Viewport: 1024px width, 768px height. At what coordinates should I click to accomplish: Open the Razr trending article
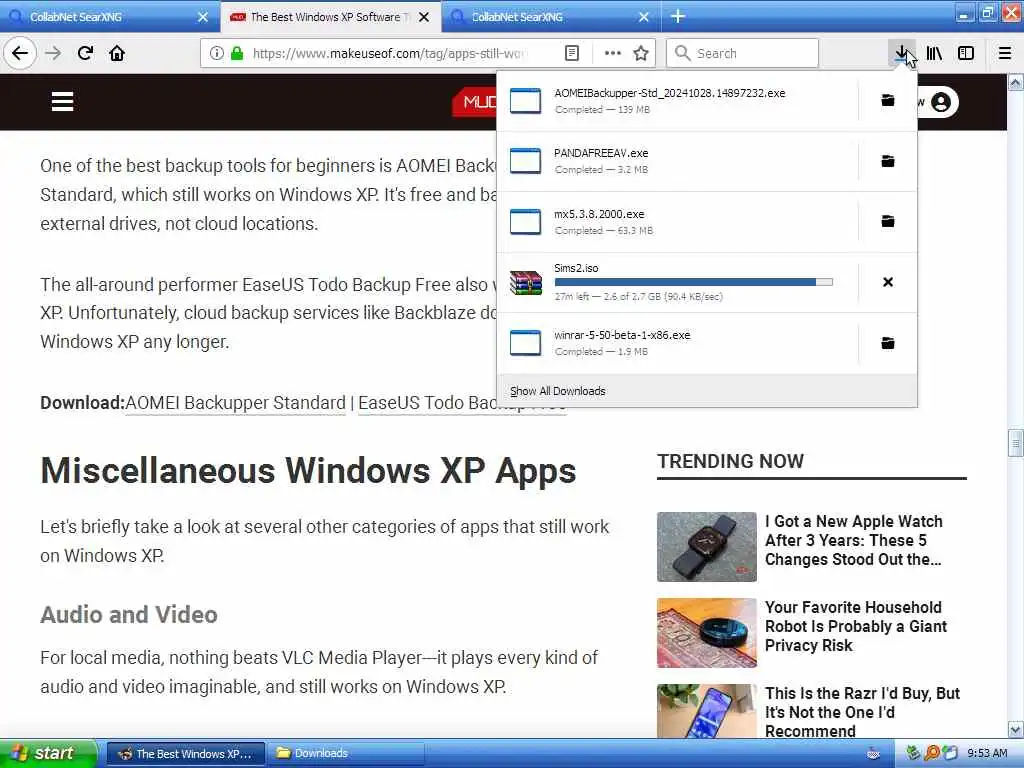(x=862, y=712)
